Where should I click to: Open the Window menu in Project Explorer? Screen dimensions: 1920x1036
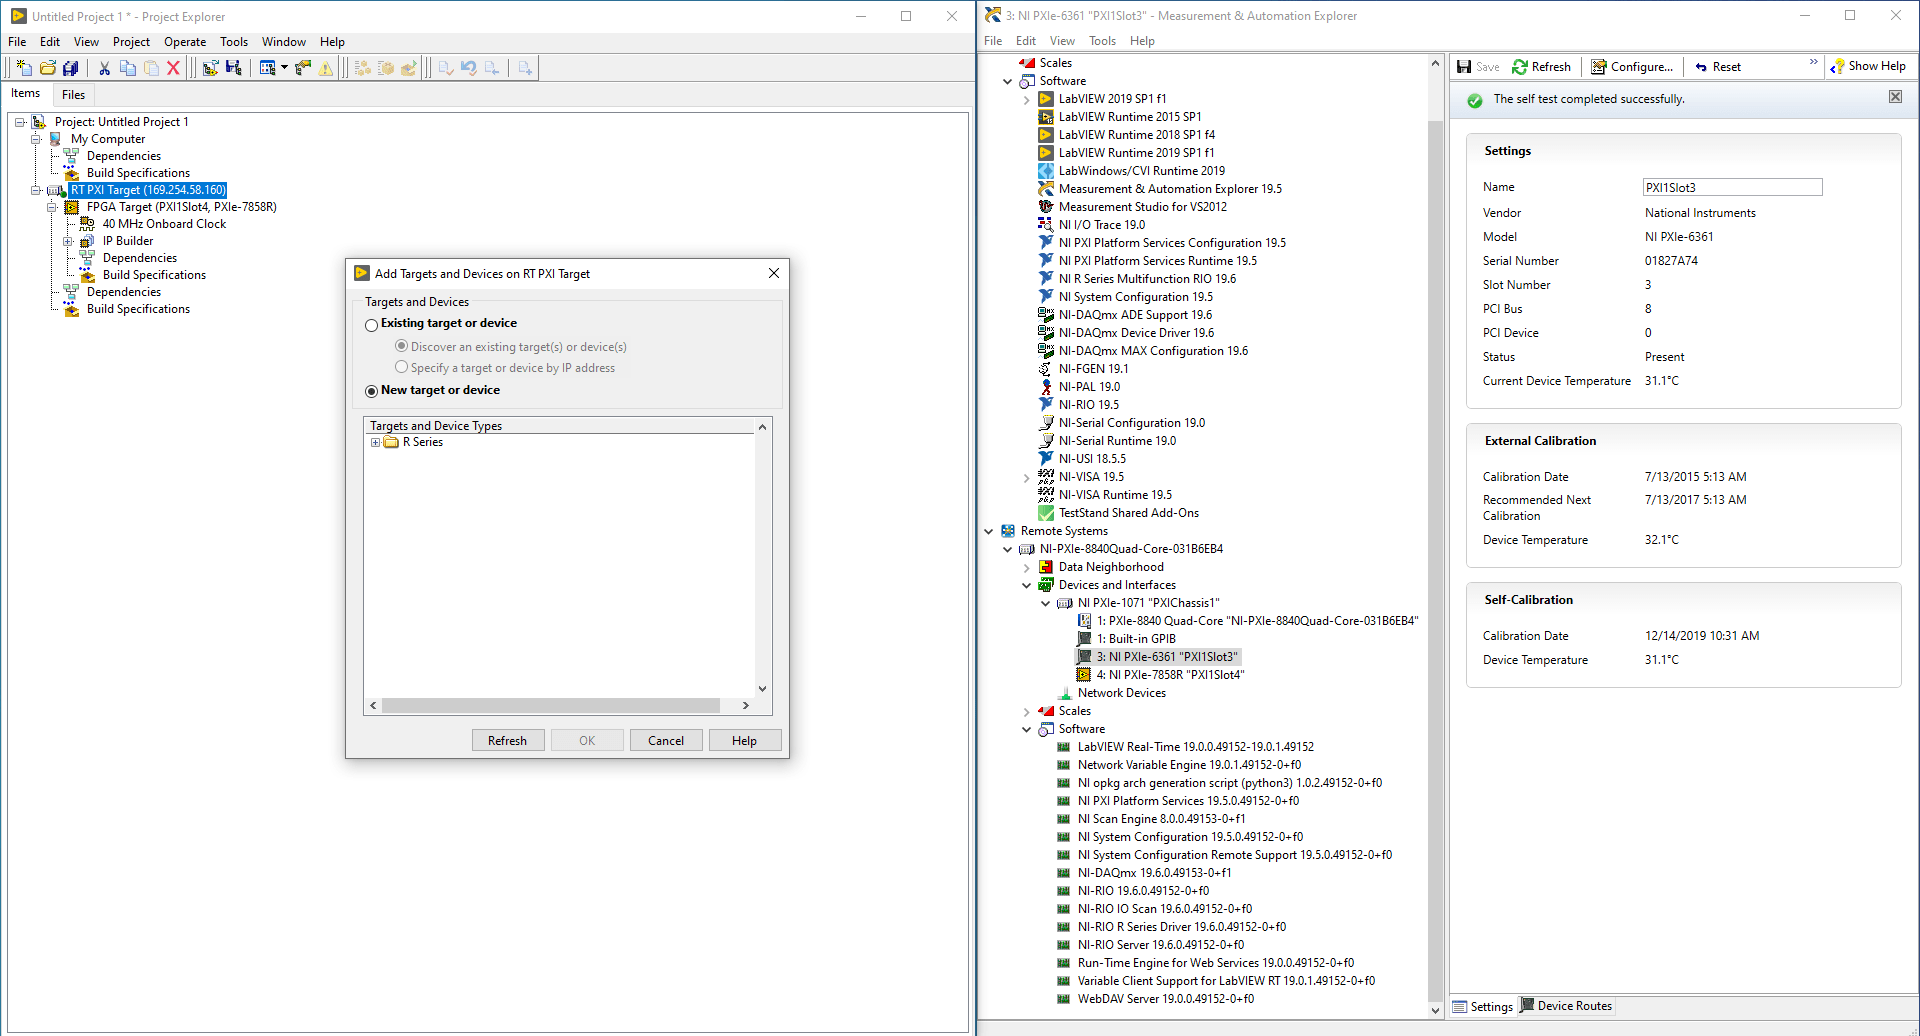pos(284,42)
